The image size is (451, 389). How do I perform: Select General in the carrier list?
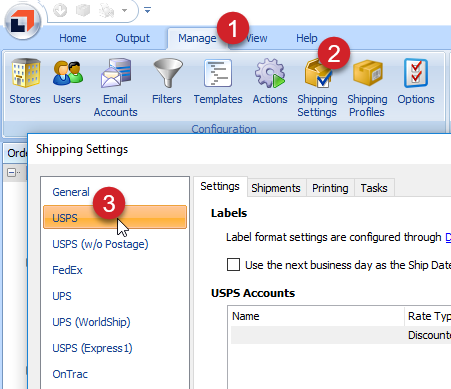point(71,192)
